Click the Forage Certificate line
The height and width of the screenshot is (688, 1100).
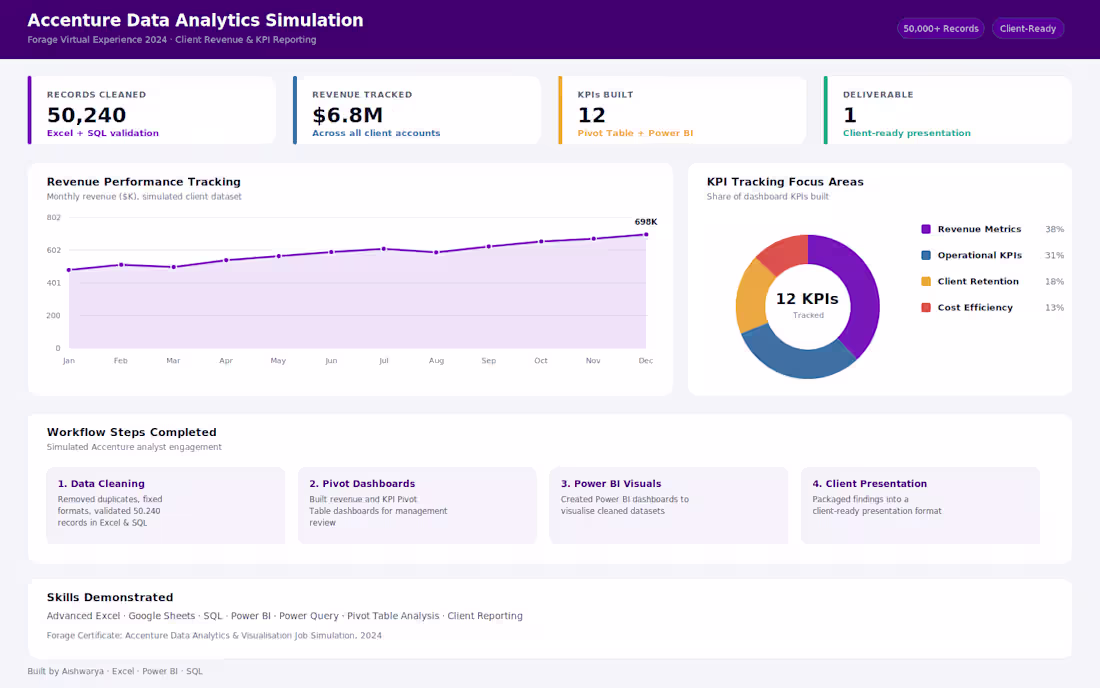click(x=214, y=635)
